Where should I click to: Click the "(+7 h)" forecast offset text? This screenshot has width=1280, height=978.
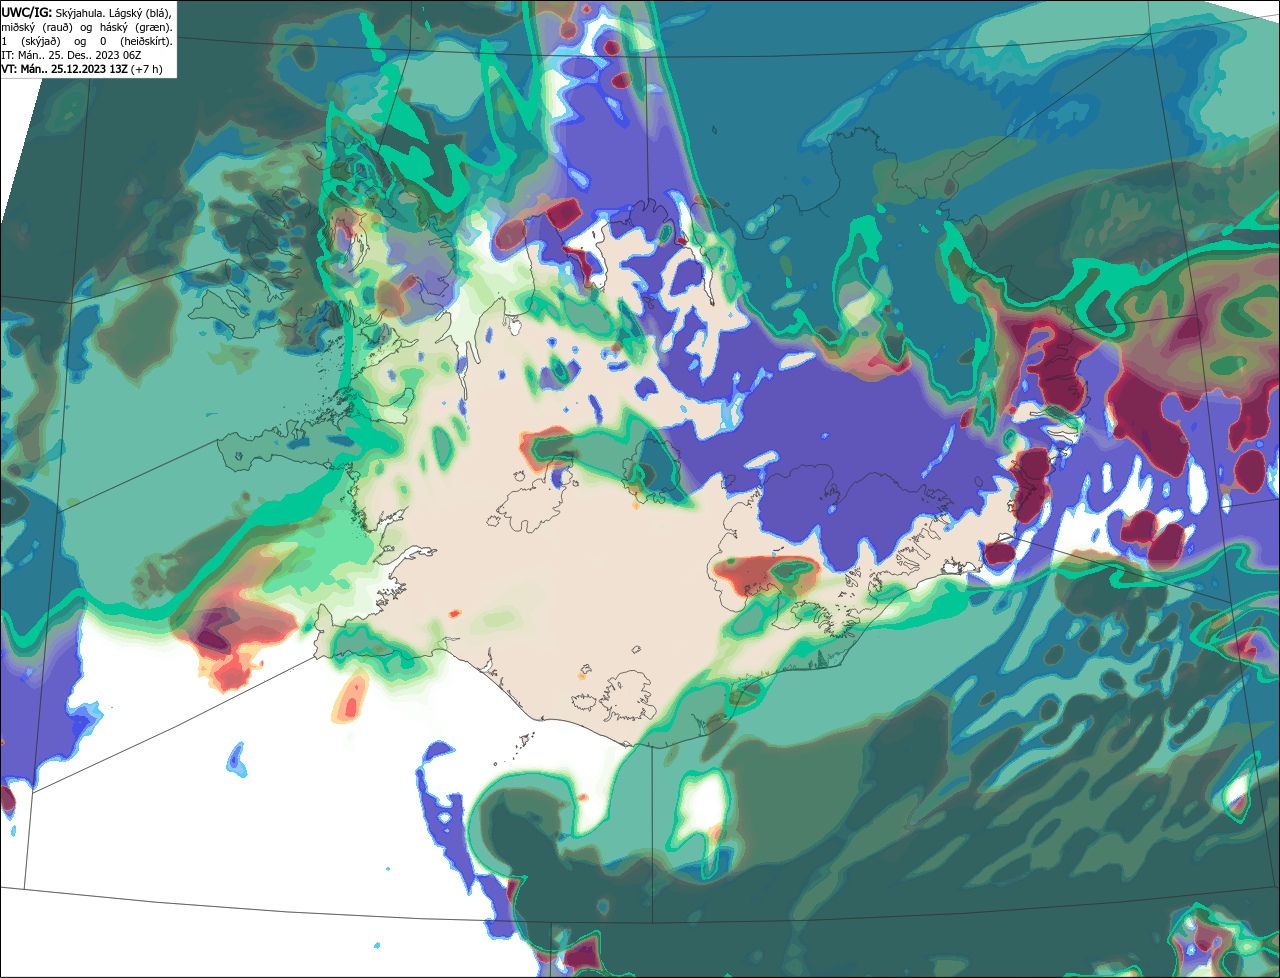(x=146, y=69)
